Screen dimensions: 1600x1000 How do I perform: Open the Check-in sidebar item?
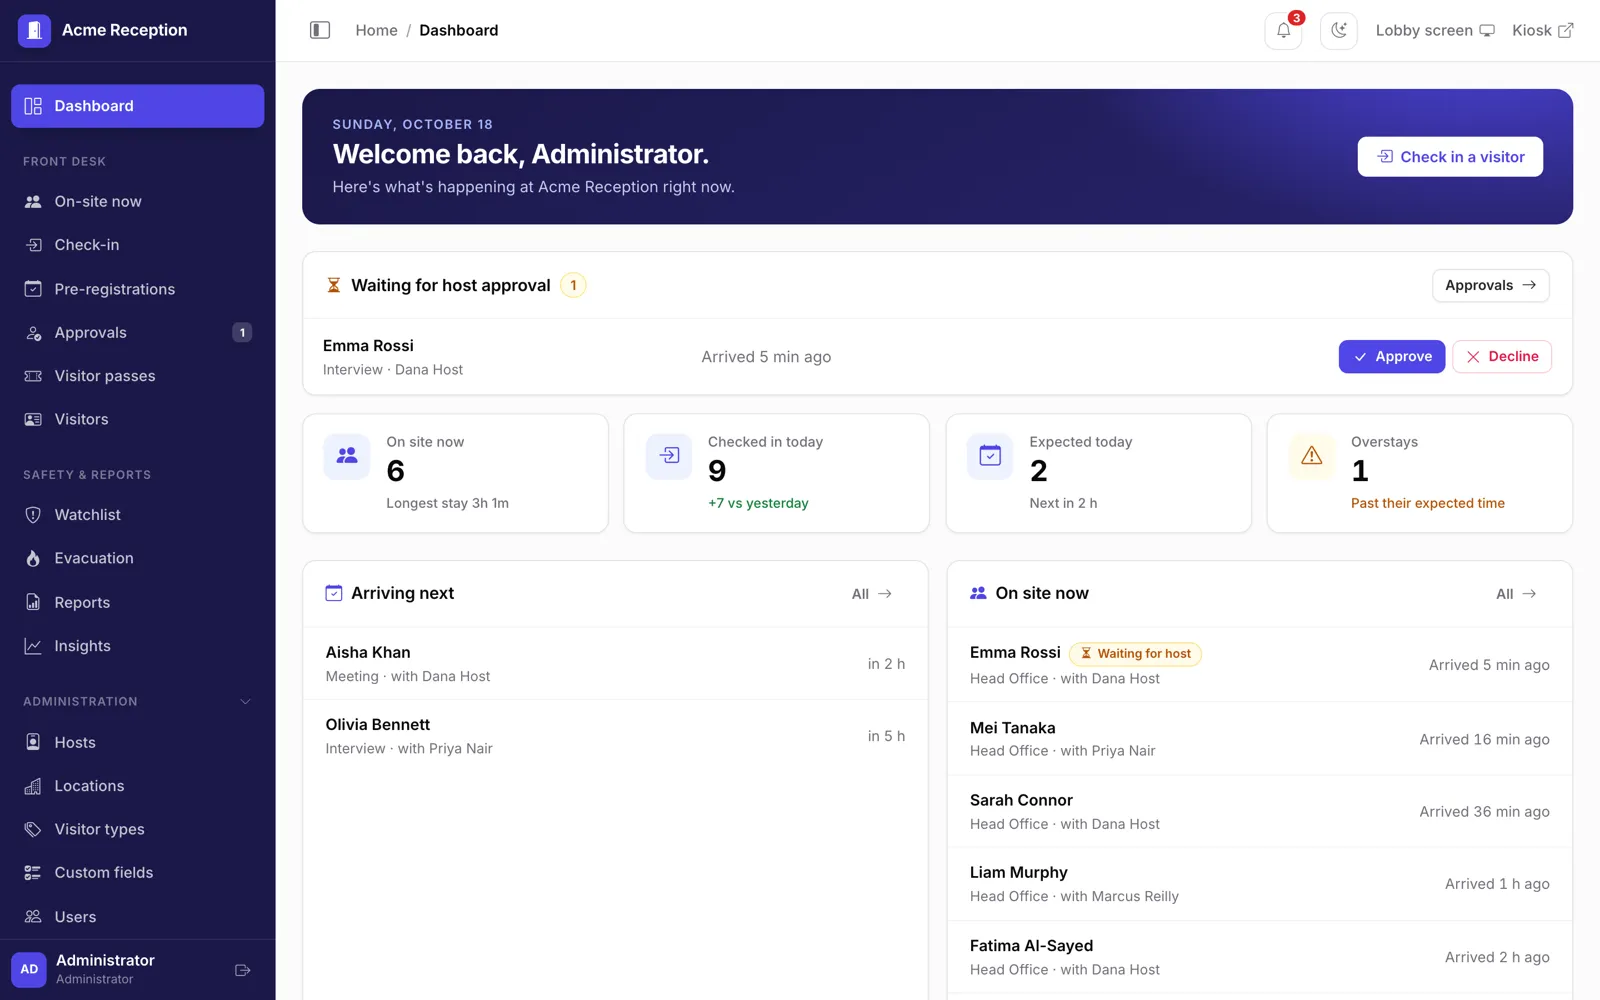pyautogui.click(x=138, y=245)
